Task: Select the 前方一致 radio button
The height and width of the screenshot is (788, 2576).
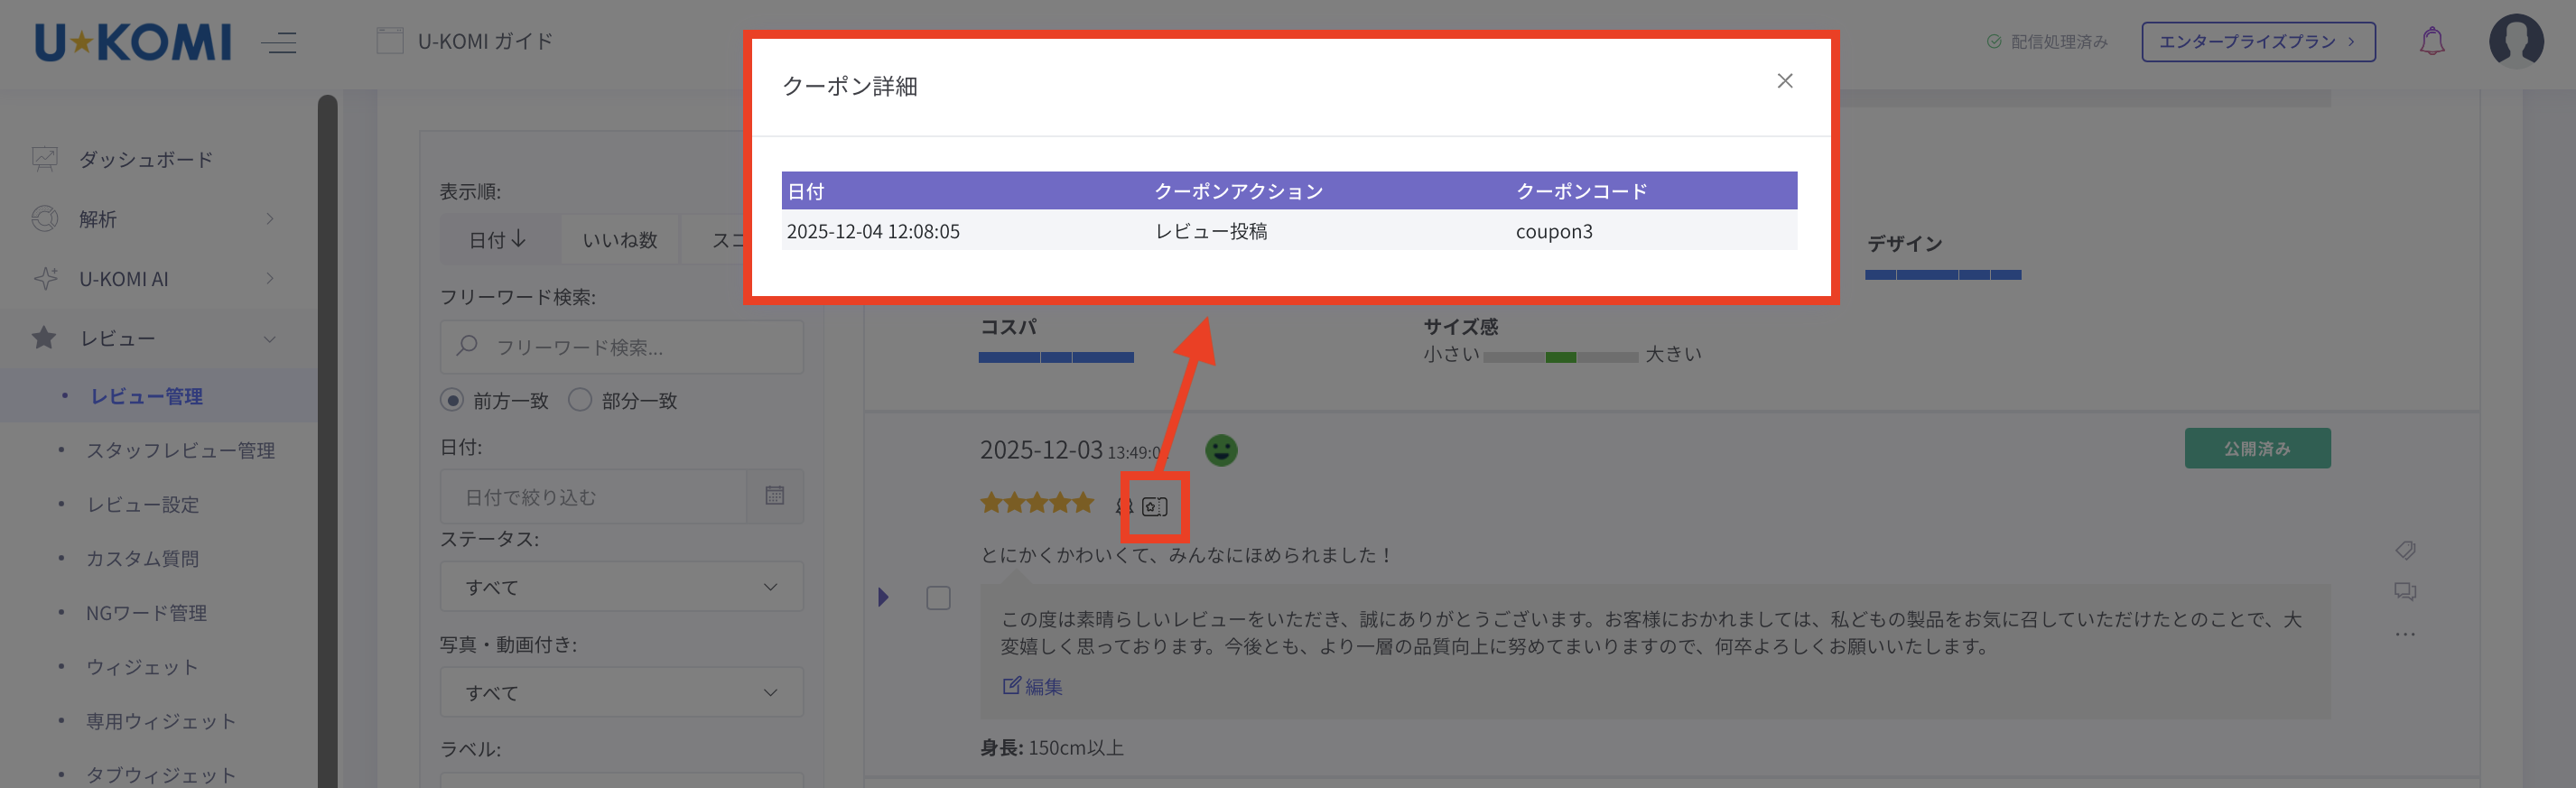Action: tap(452, 400)
